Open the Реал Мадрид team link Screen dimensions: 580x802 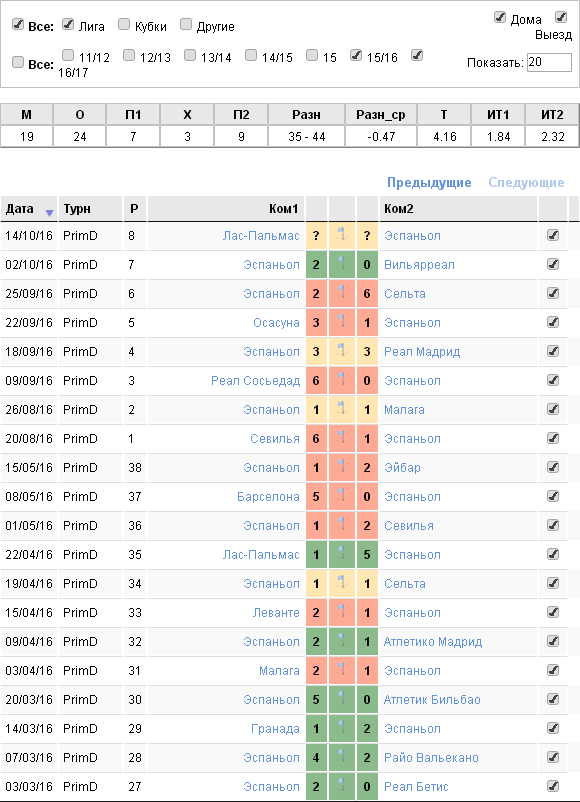(422, 352)
